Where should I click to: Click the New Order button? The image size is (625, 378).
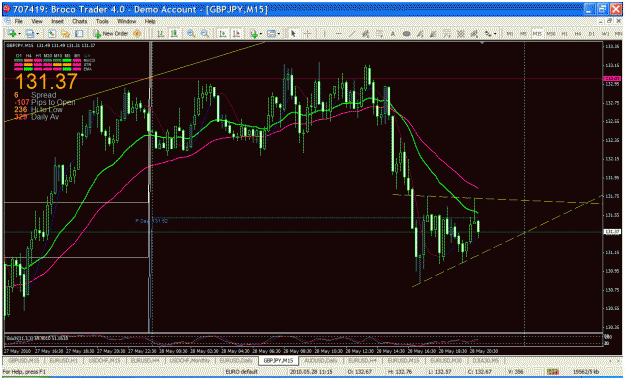[110, 34]
